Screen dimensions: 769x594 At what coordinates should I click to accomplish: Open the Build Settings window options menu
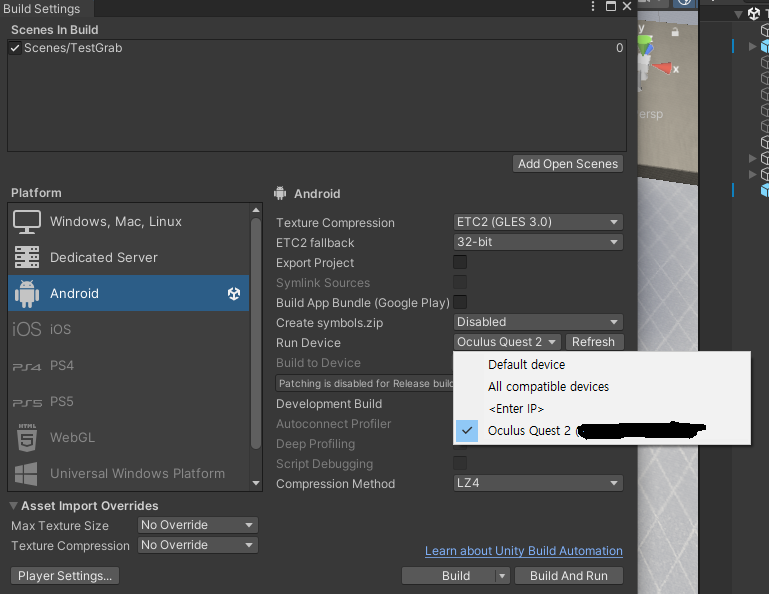(x=593, y=6)
